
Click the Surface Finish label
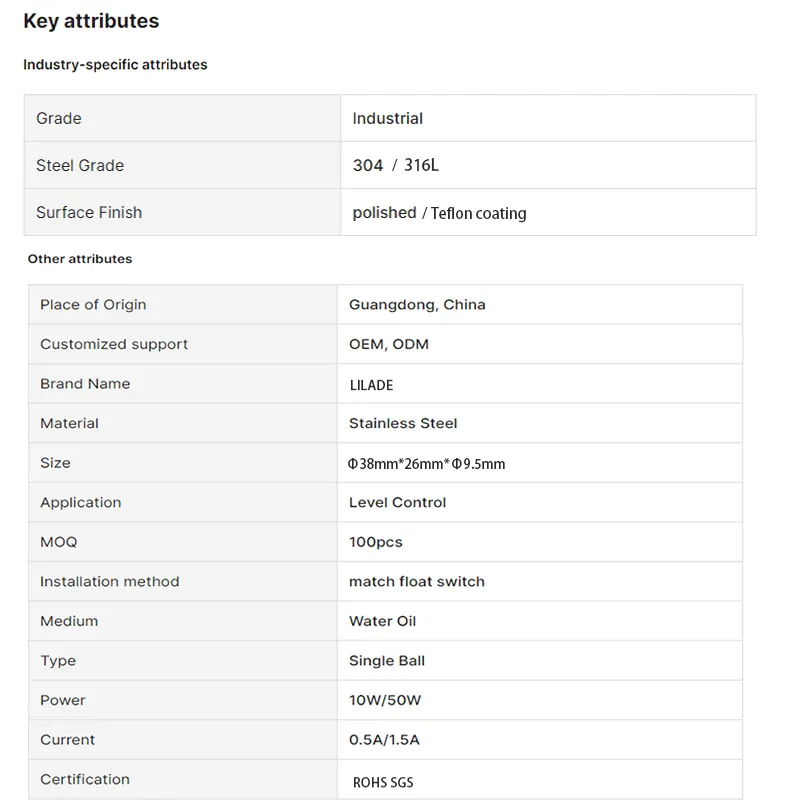point(89,212)
